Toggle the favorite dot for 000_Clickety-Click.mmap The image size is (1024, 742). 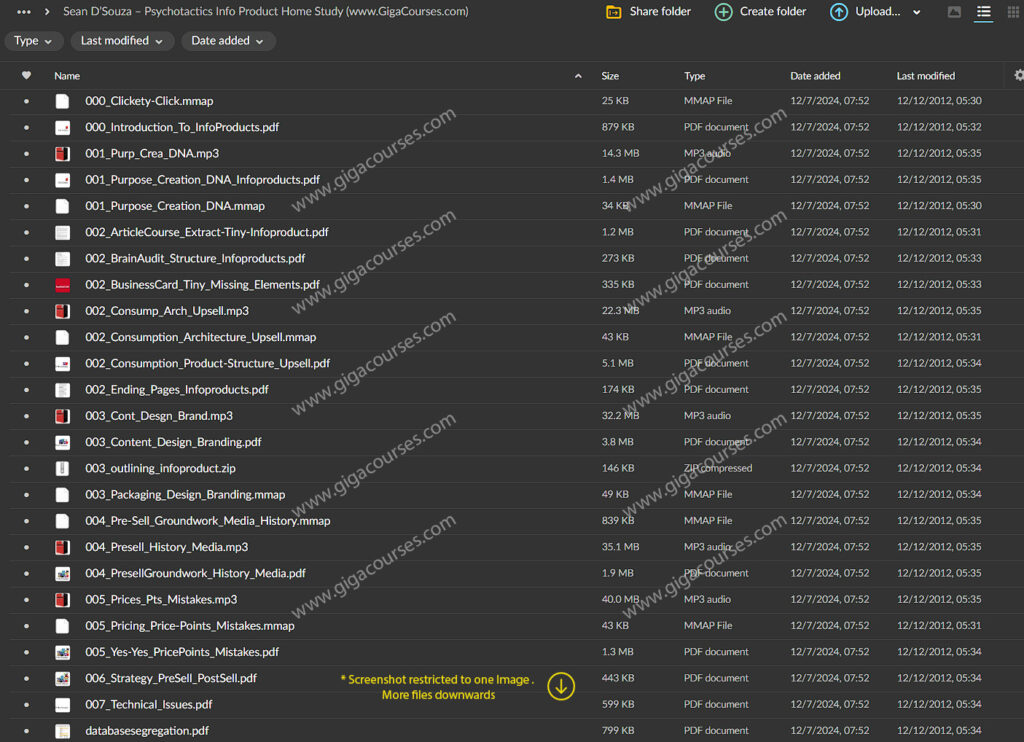26,101
